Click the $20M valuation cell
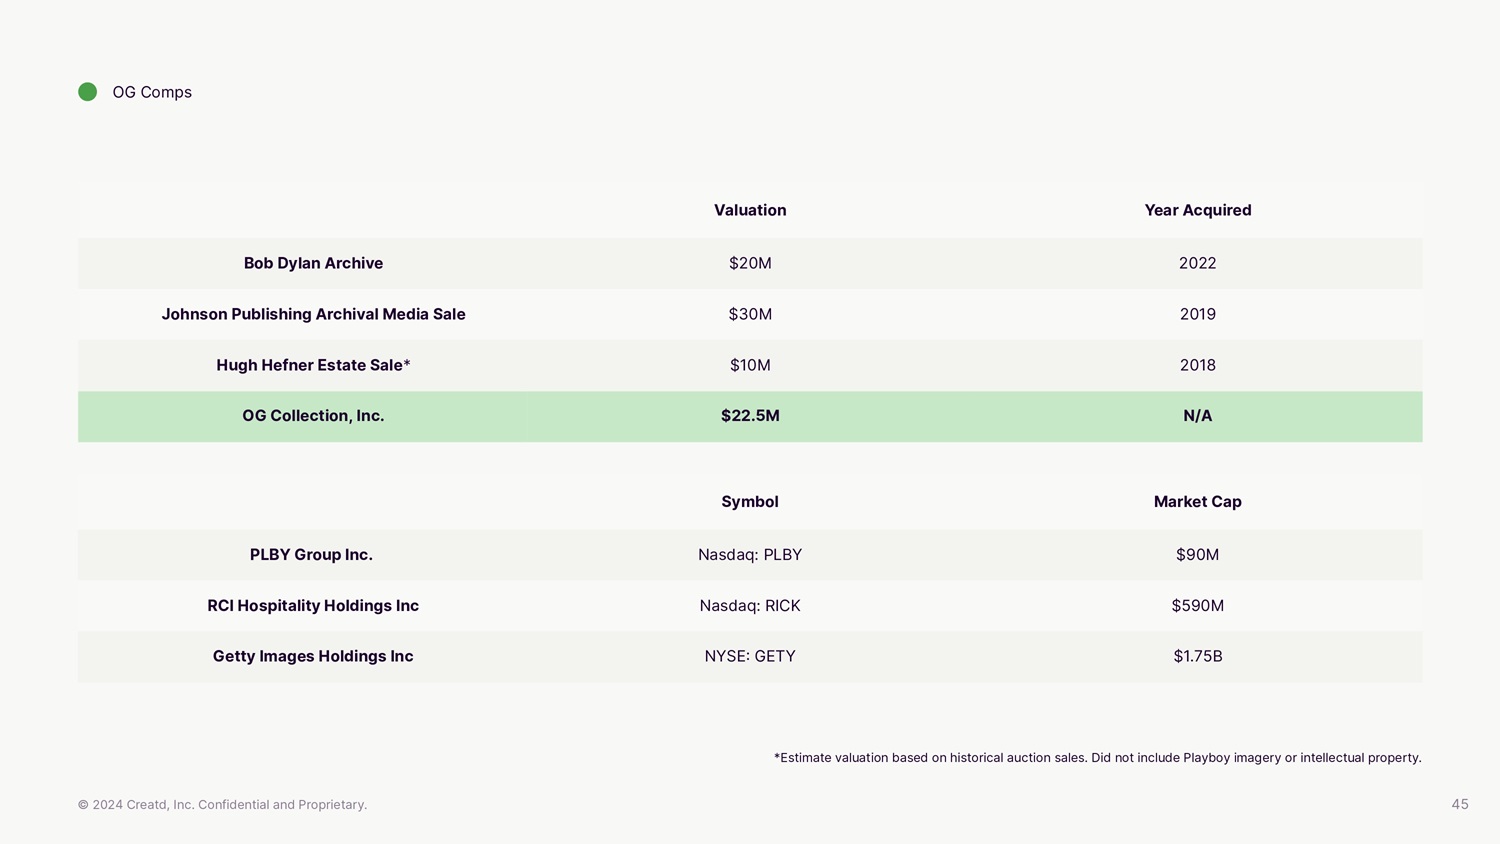1500x844 pixels. click(x=750, y=263)
